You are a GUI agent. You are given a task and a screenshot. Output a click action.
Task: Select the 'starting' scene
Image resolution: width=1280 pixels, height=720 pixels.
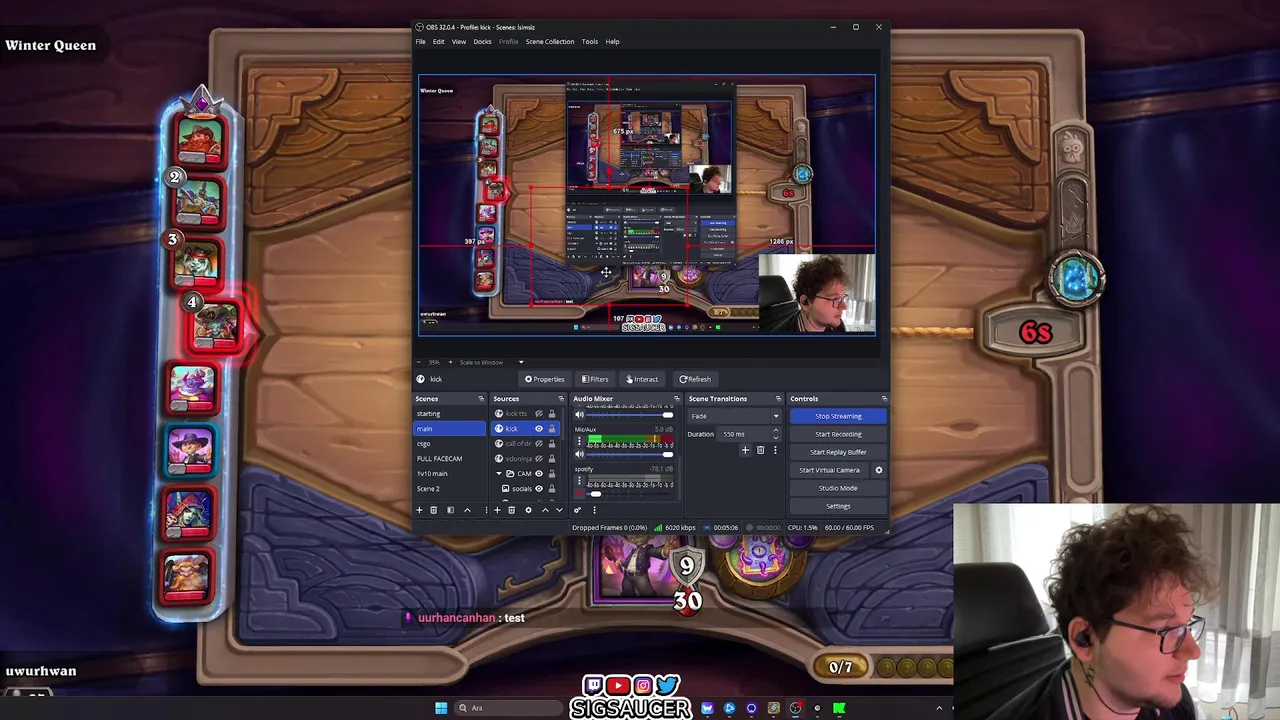point(450,414)
